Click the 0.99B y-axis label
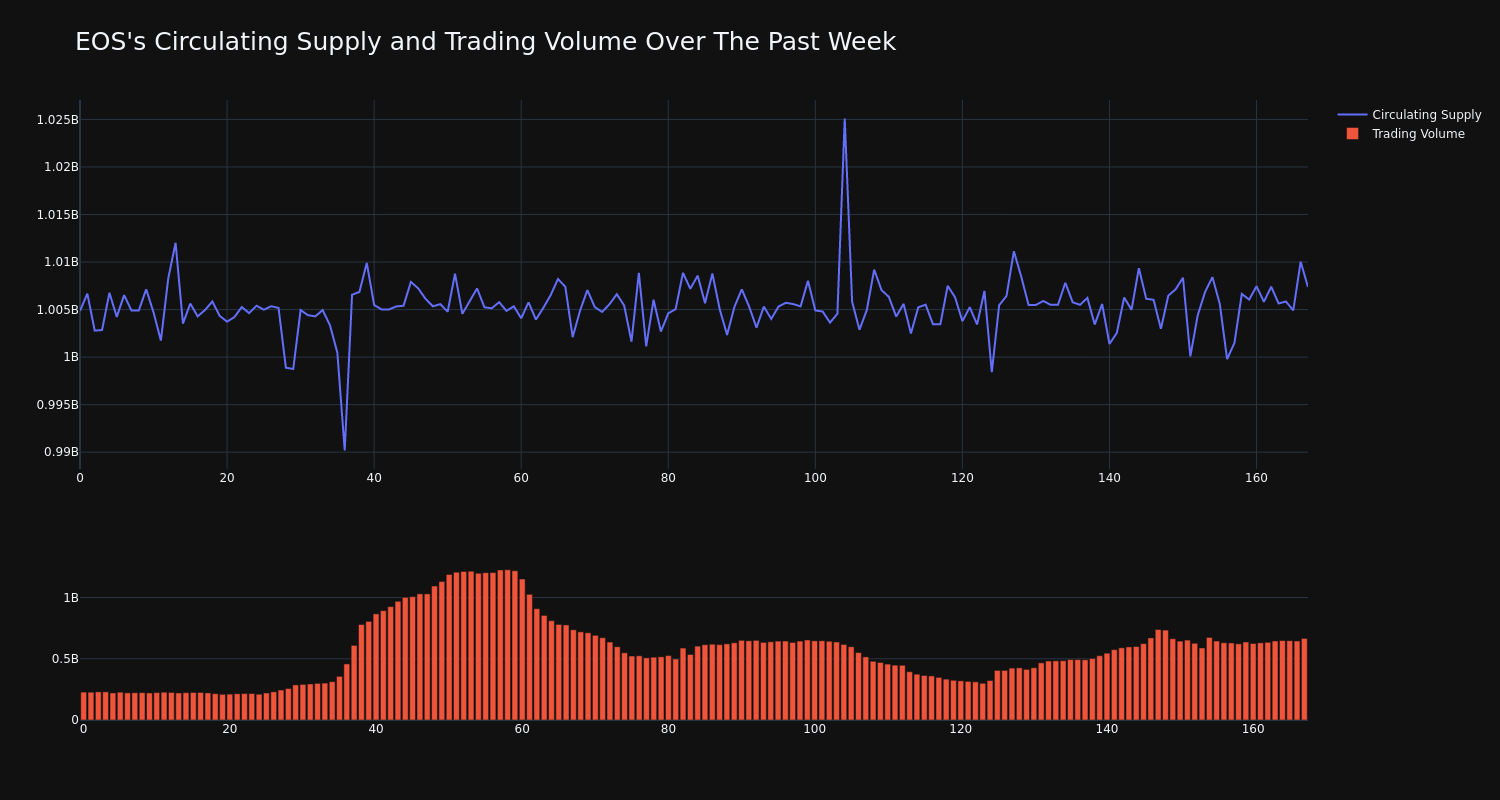 tap(60, 452)
